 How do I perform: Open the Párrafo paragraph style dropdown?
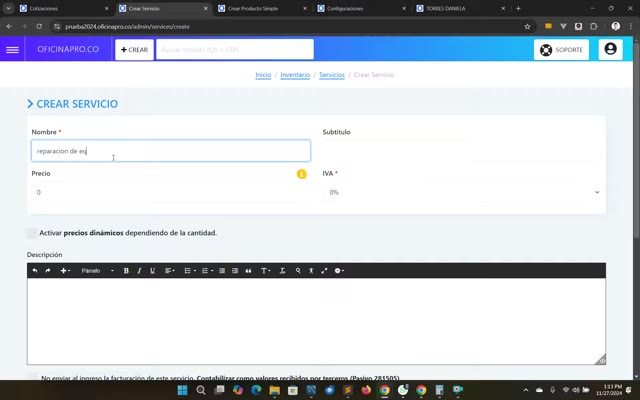[x=97, y=271]
